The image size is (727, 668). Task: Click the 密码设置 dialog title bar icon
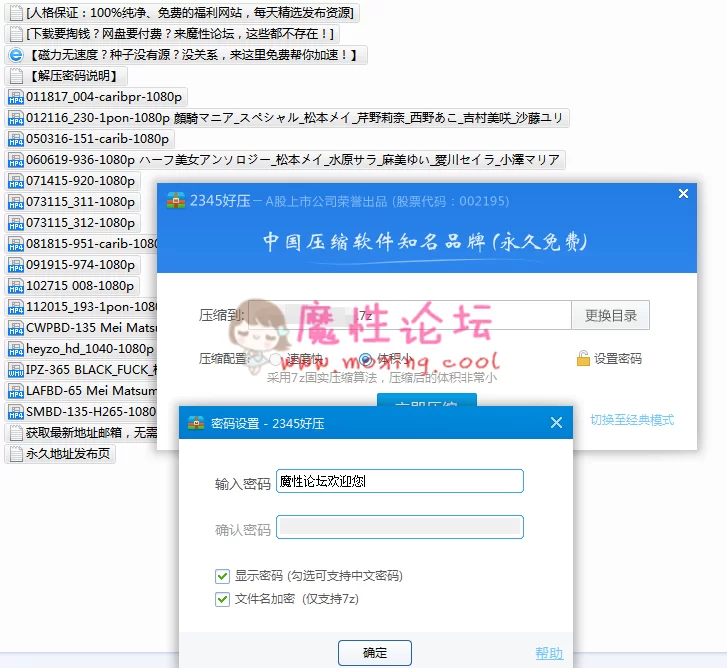[x=196, y=423]
